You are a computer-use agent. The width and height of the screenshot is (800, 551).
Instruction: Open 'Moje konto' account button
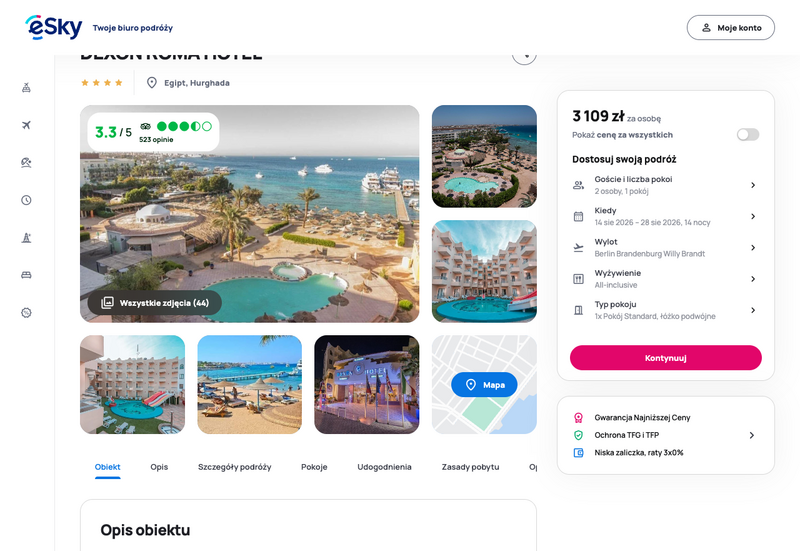point(731,28)
